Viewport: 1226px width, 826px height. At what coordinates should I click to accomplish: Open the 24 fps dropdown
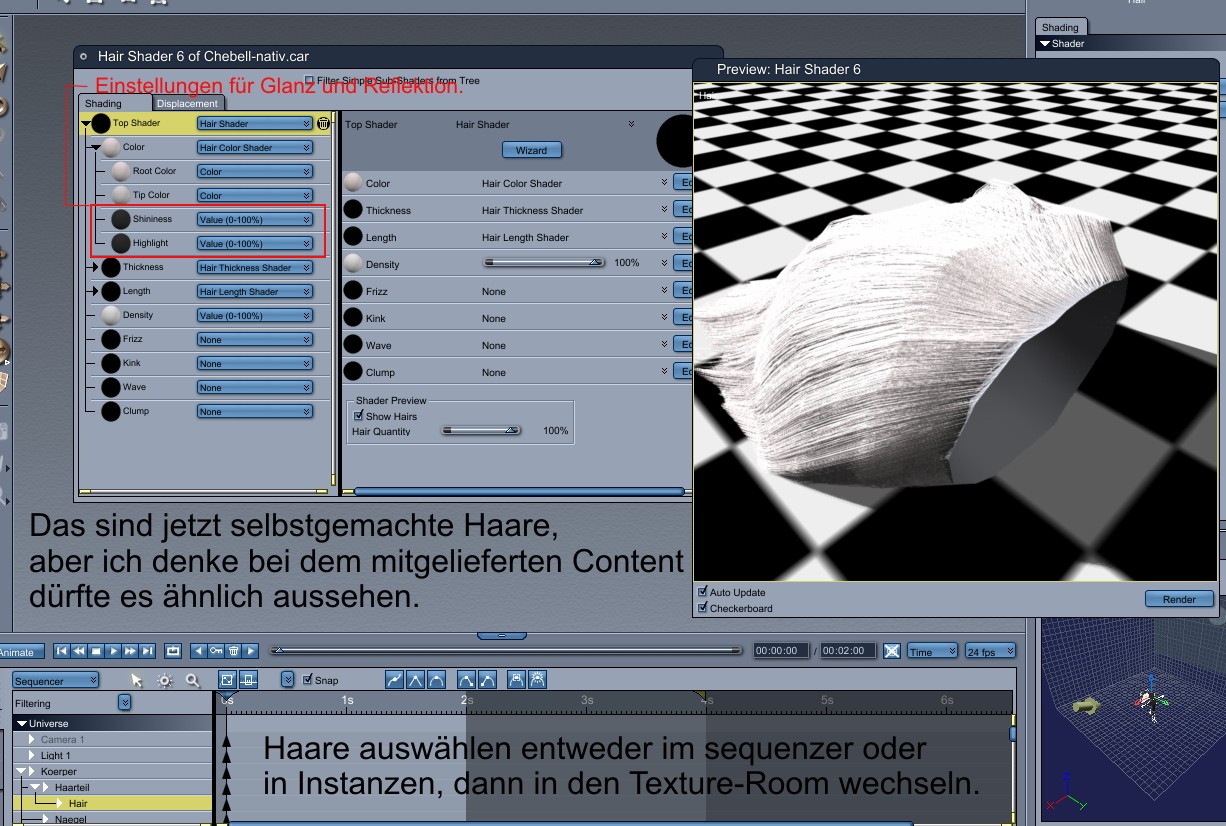coord(990,651)
